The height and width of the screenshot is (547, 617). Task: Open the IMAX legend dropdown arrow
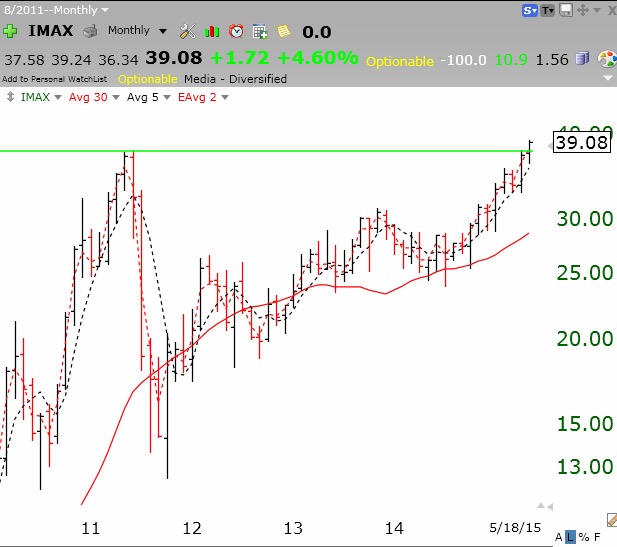click(58, 97)
